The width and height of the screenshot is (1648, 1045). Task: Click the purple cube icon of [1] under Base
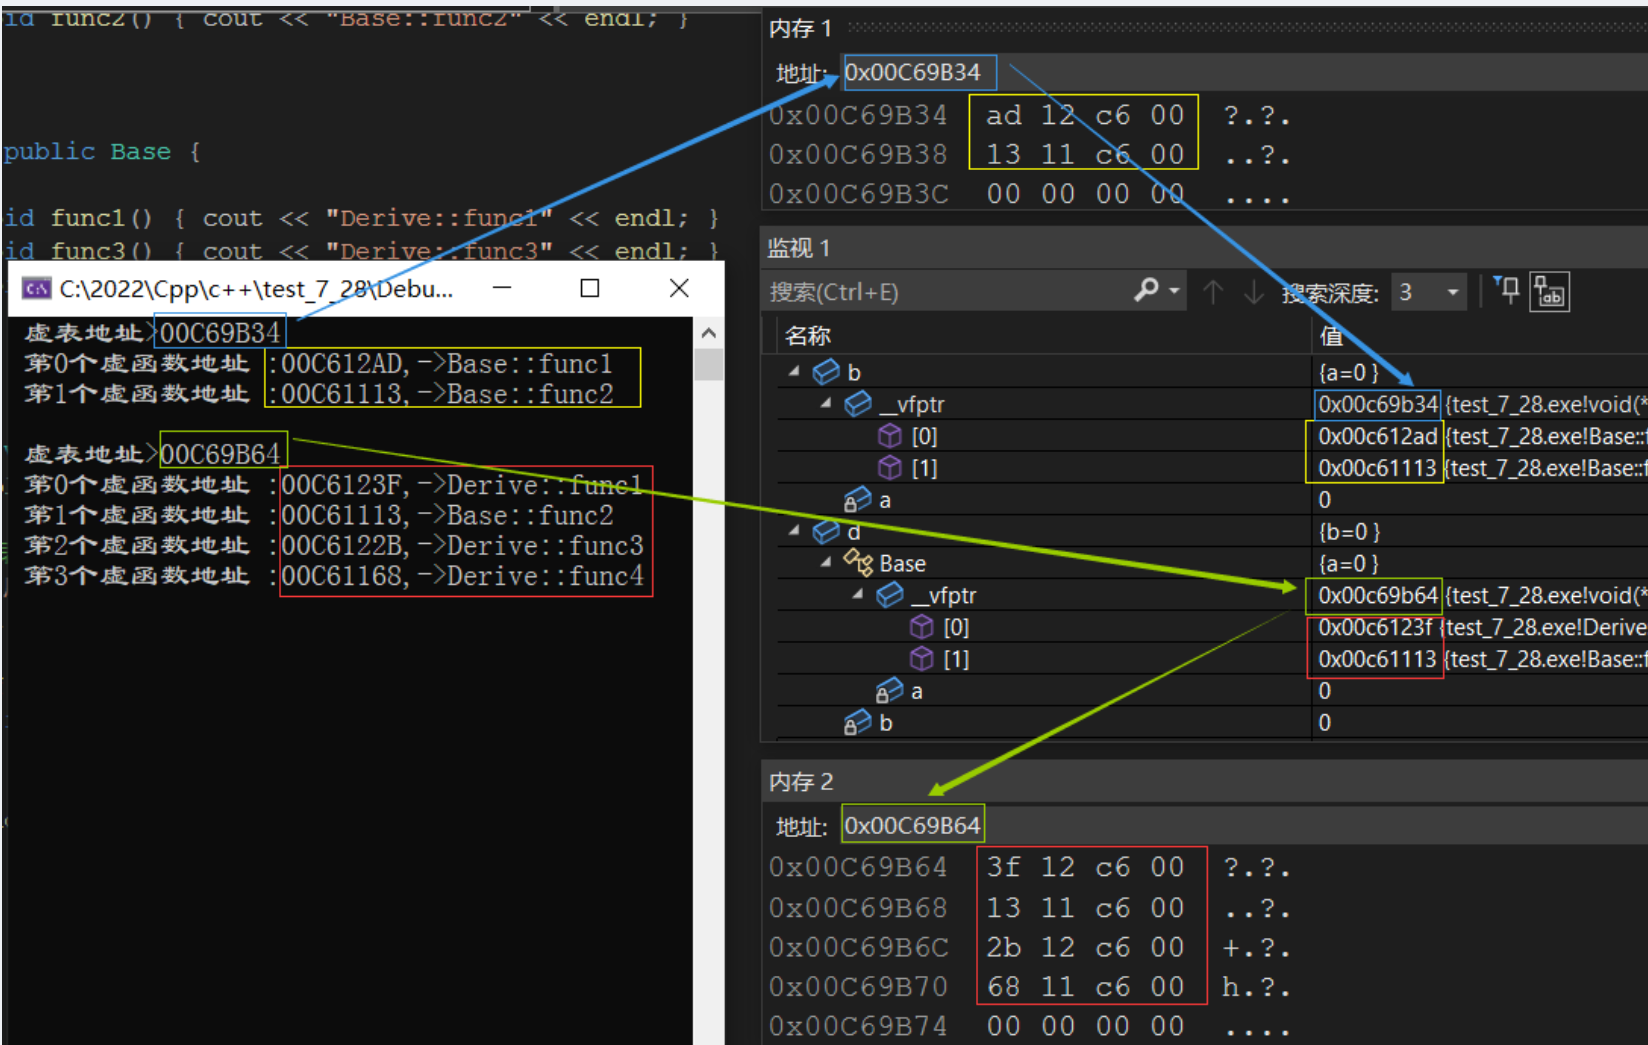tap(922, 659)
